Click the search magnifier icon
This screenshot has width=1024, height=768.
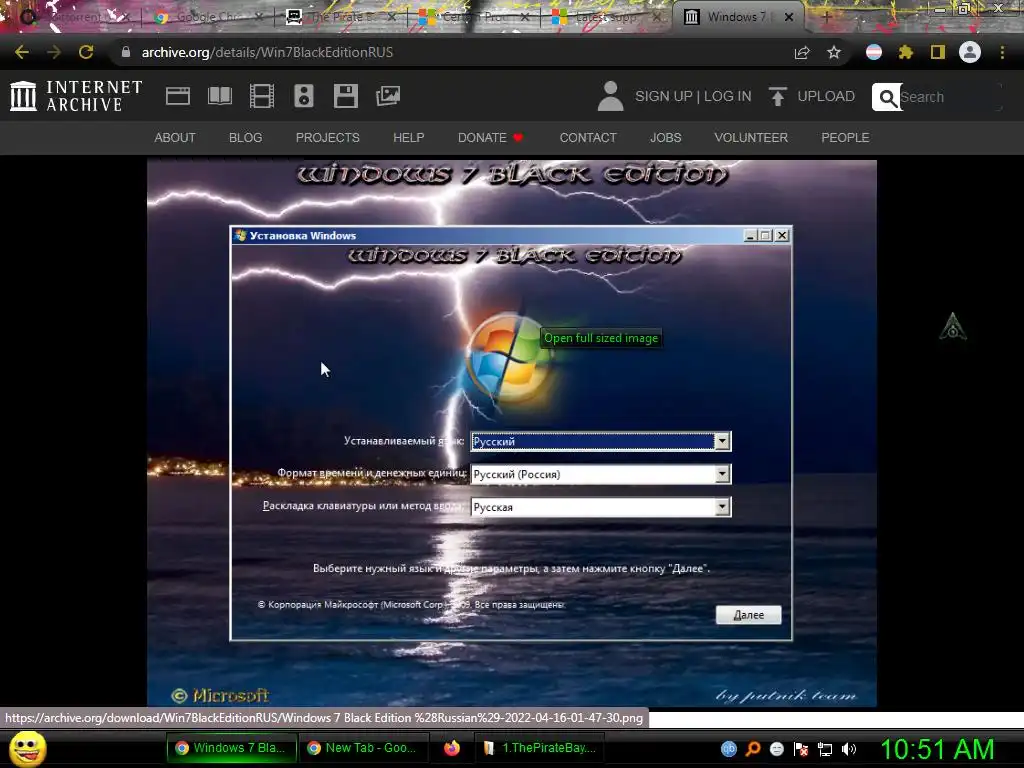point(887,97)
